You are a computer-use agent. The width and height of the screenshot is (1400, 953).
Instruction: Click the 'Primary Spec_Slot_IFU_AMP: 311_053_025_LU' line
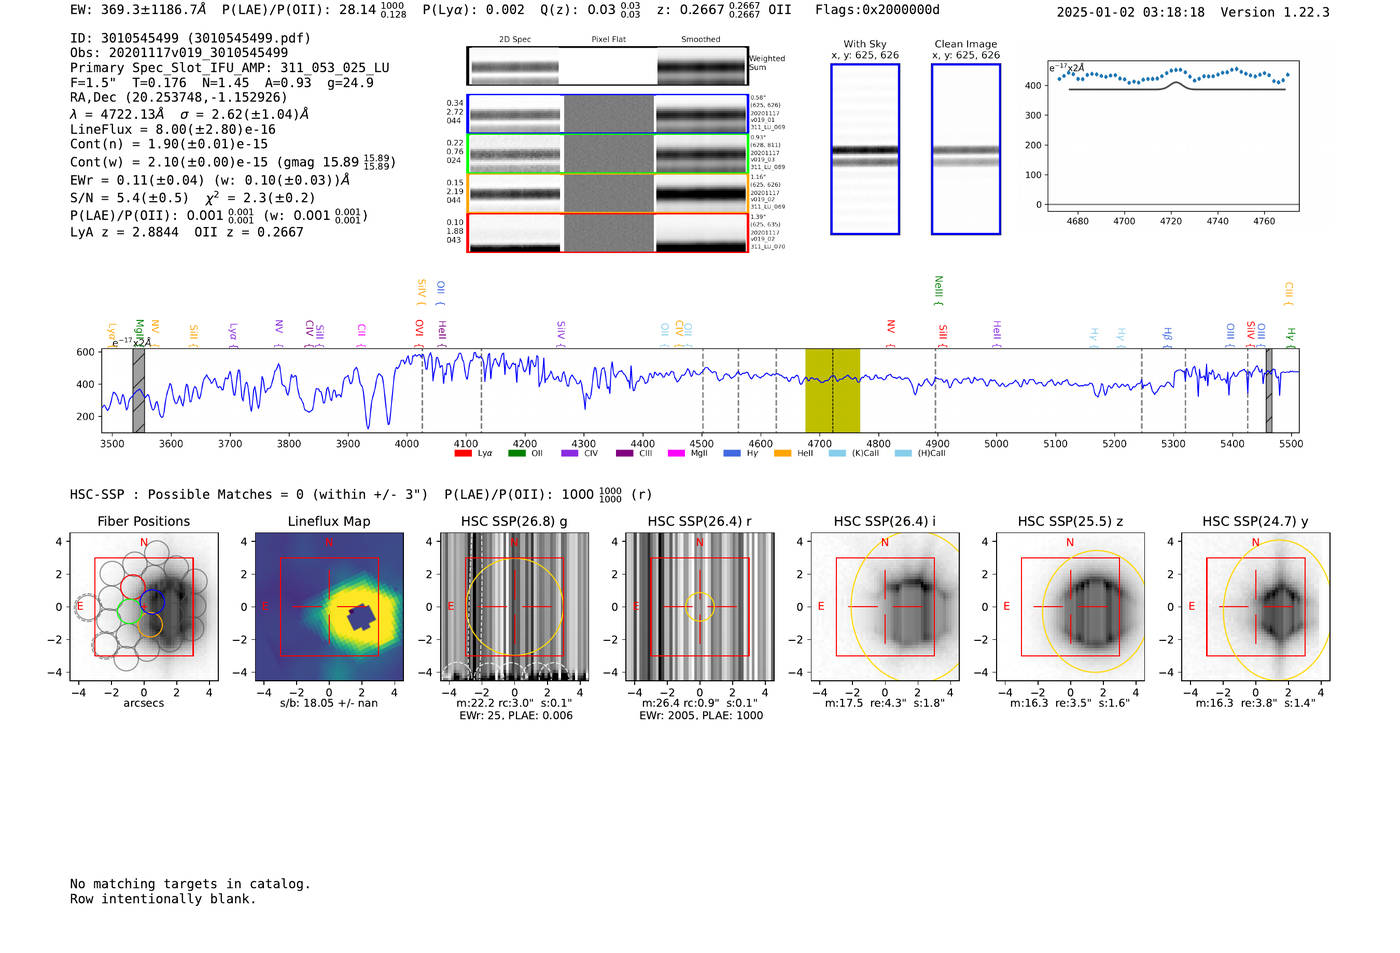[x=230, y=68]
